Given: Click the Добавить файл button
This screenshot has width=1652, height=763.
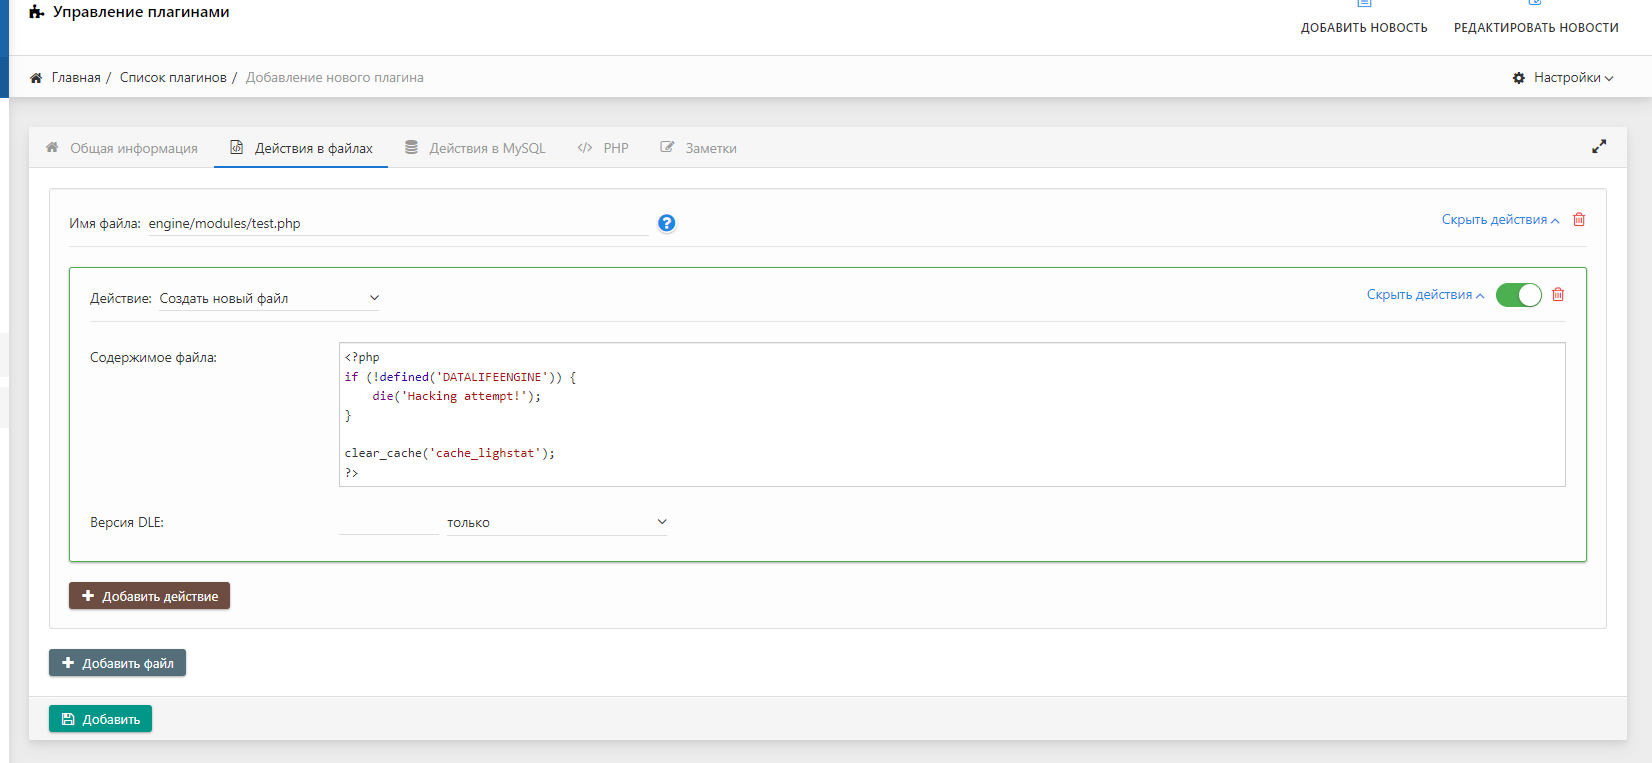Looking at the screenshot, I should pyautogui.click(x=117, y=663).
